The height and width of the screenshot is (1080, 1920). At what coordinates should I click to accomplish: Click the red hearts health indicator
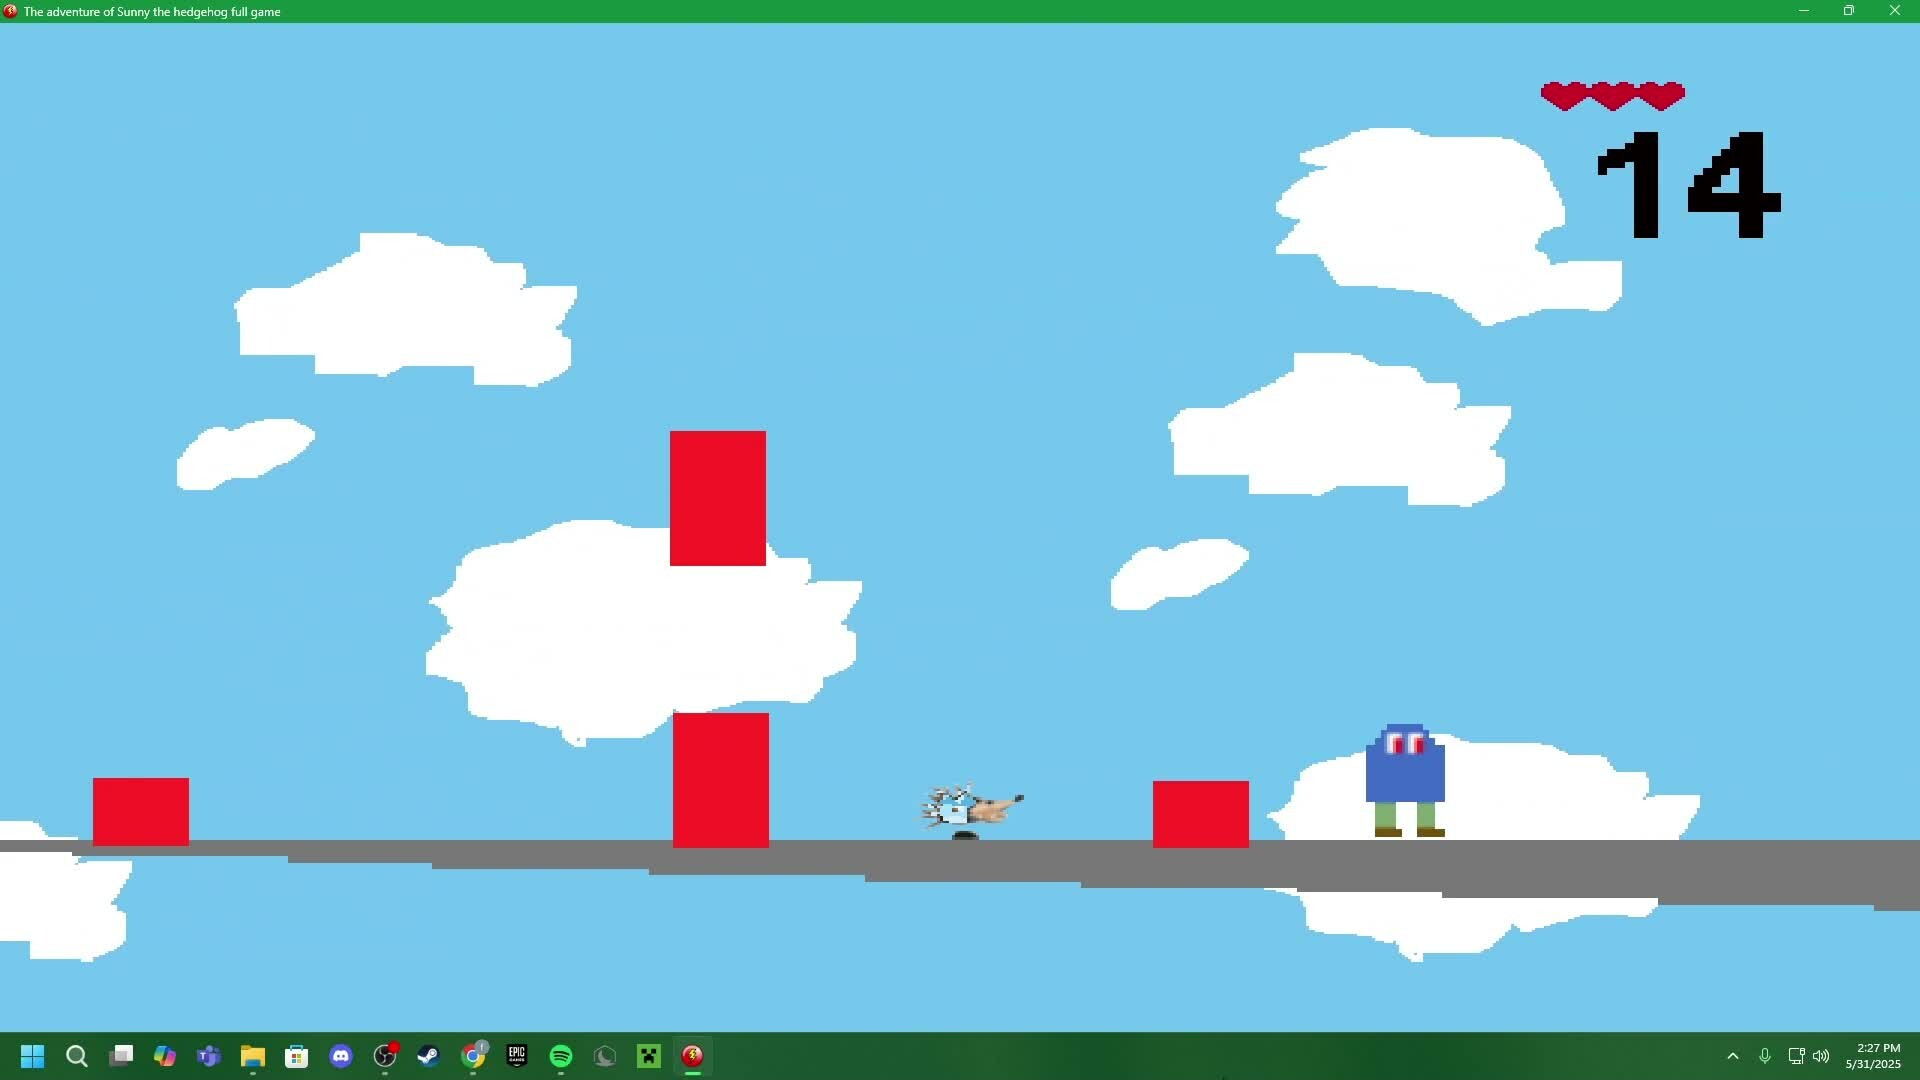1612,96
